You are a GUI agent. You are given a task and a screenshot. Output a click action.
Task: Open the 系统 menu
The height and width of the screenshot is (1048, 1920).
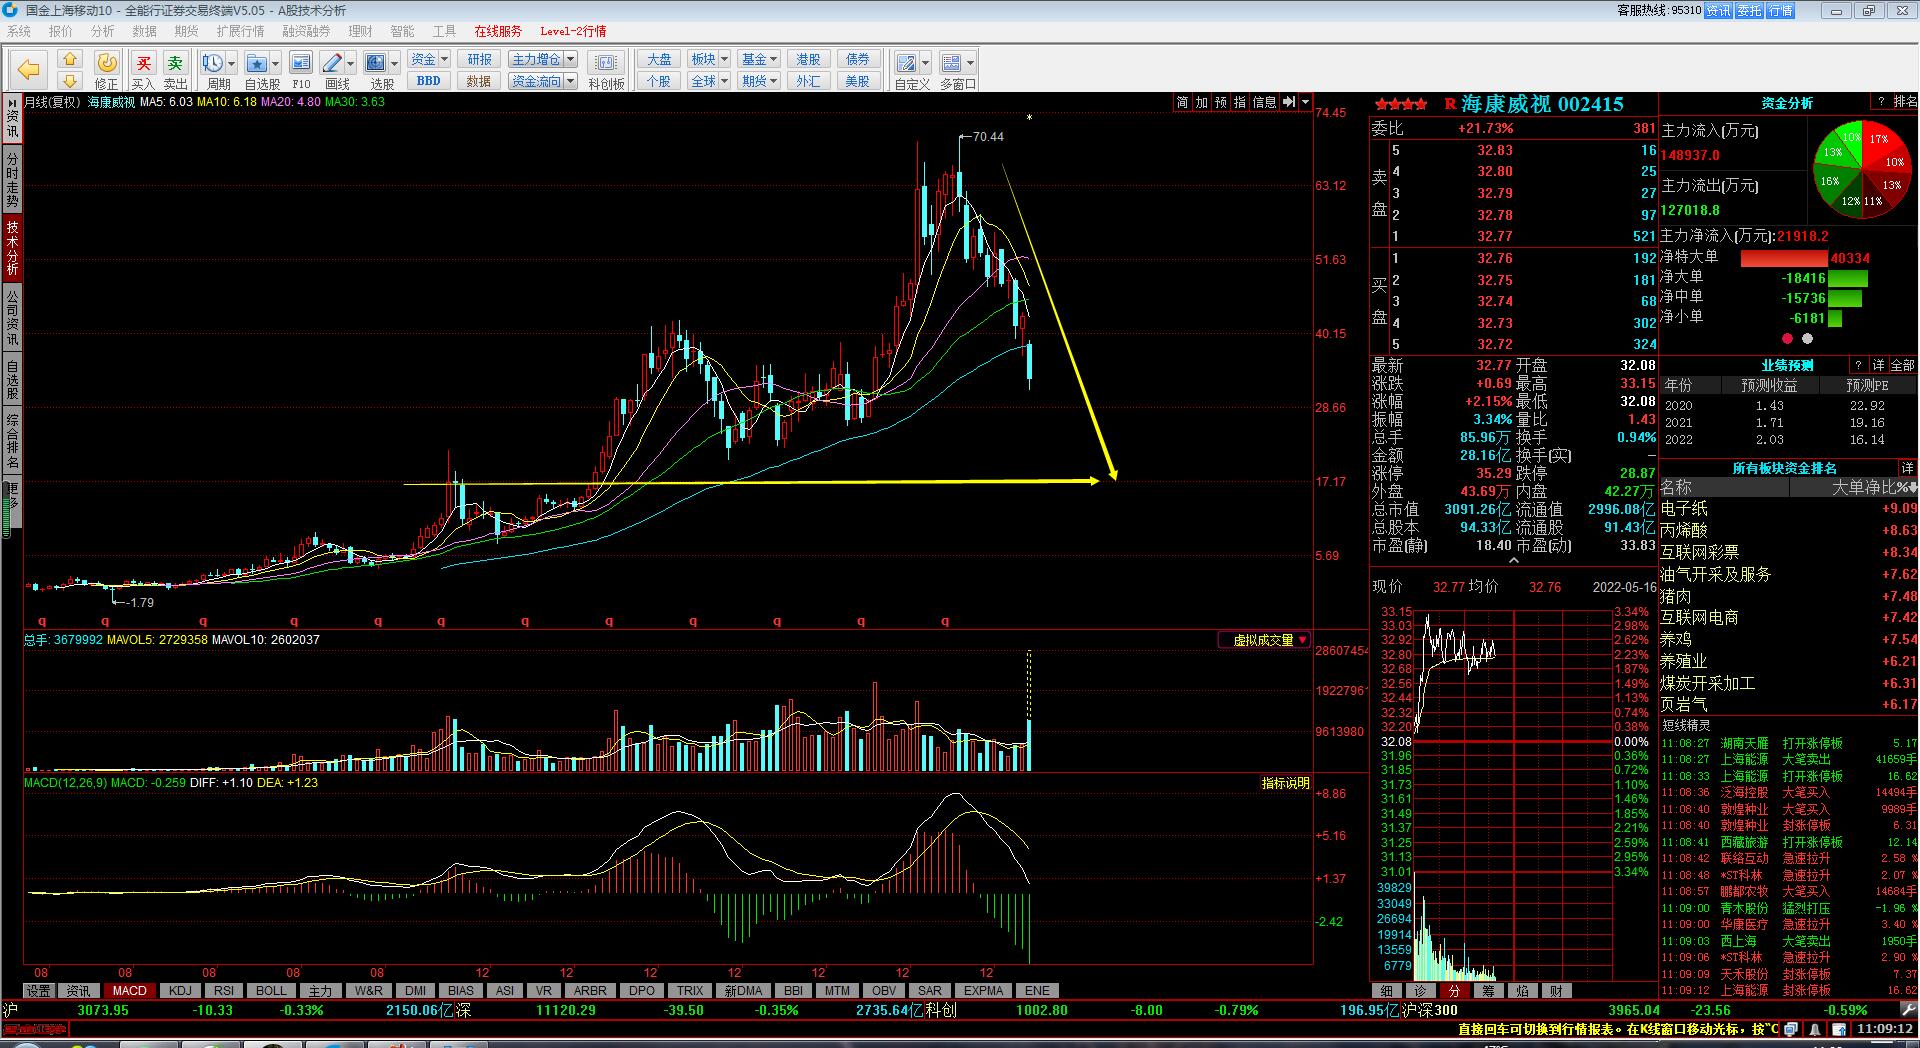(x=19, y=31)
